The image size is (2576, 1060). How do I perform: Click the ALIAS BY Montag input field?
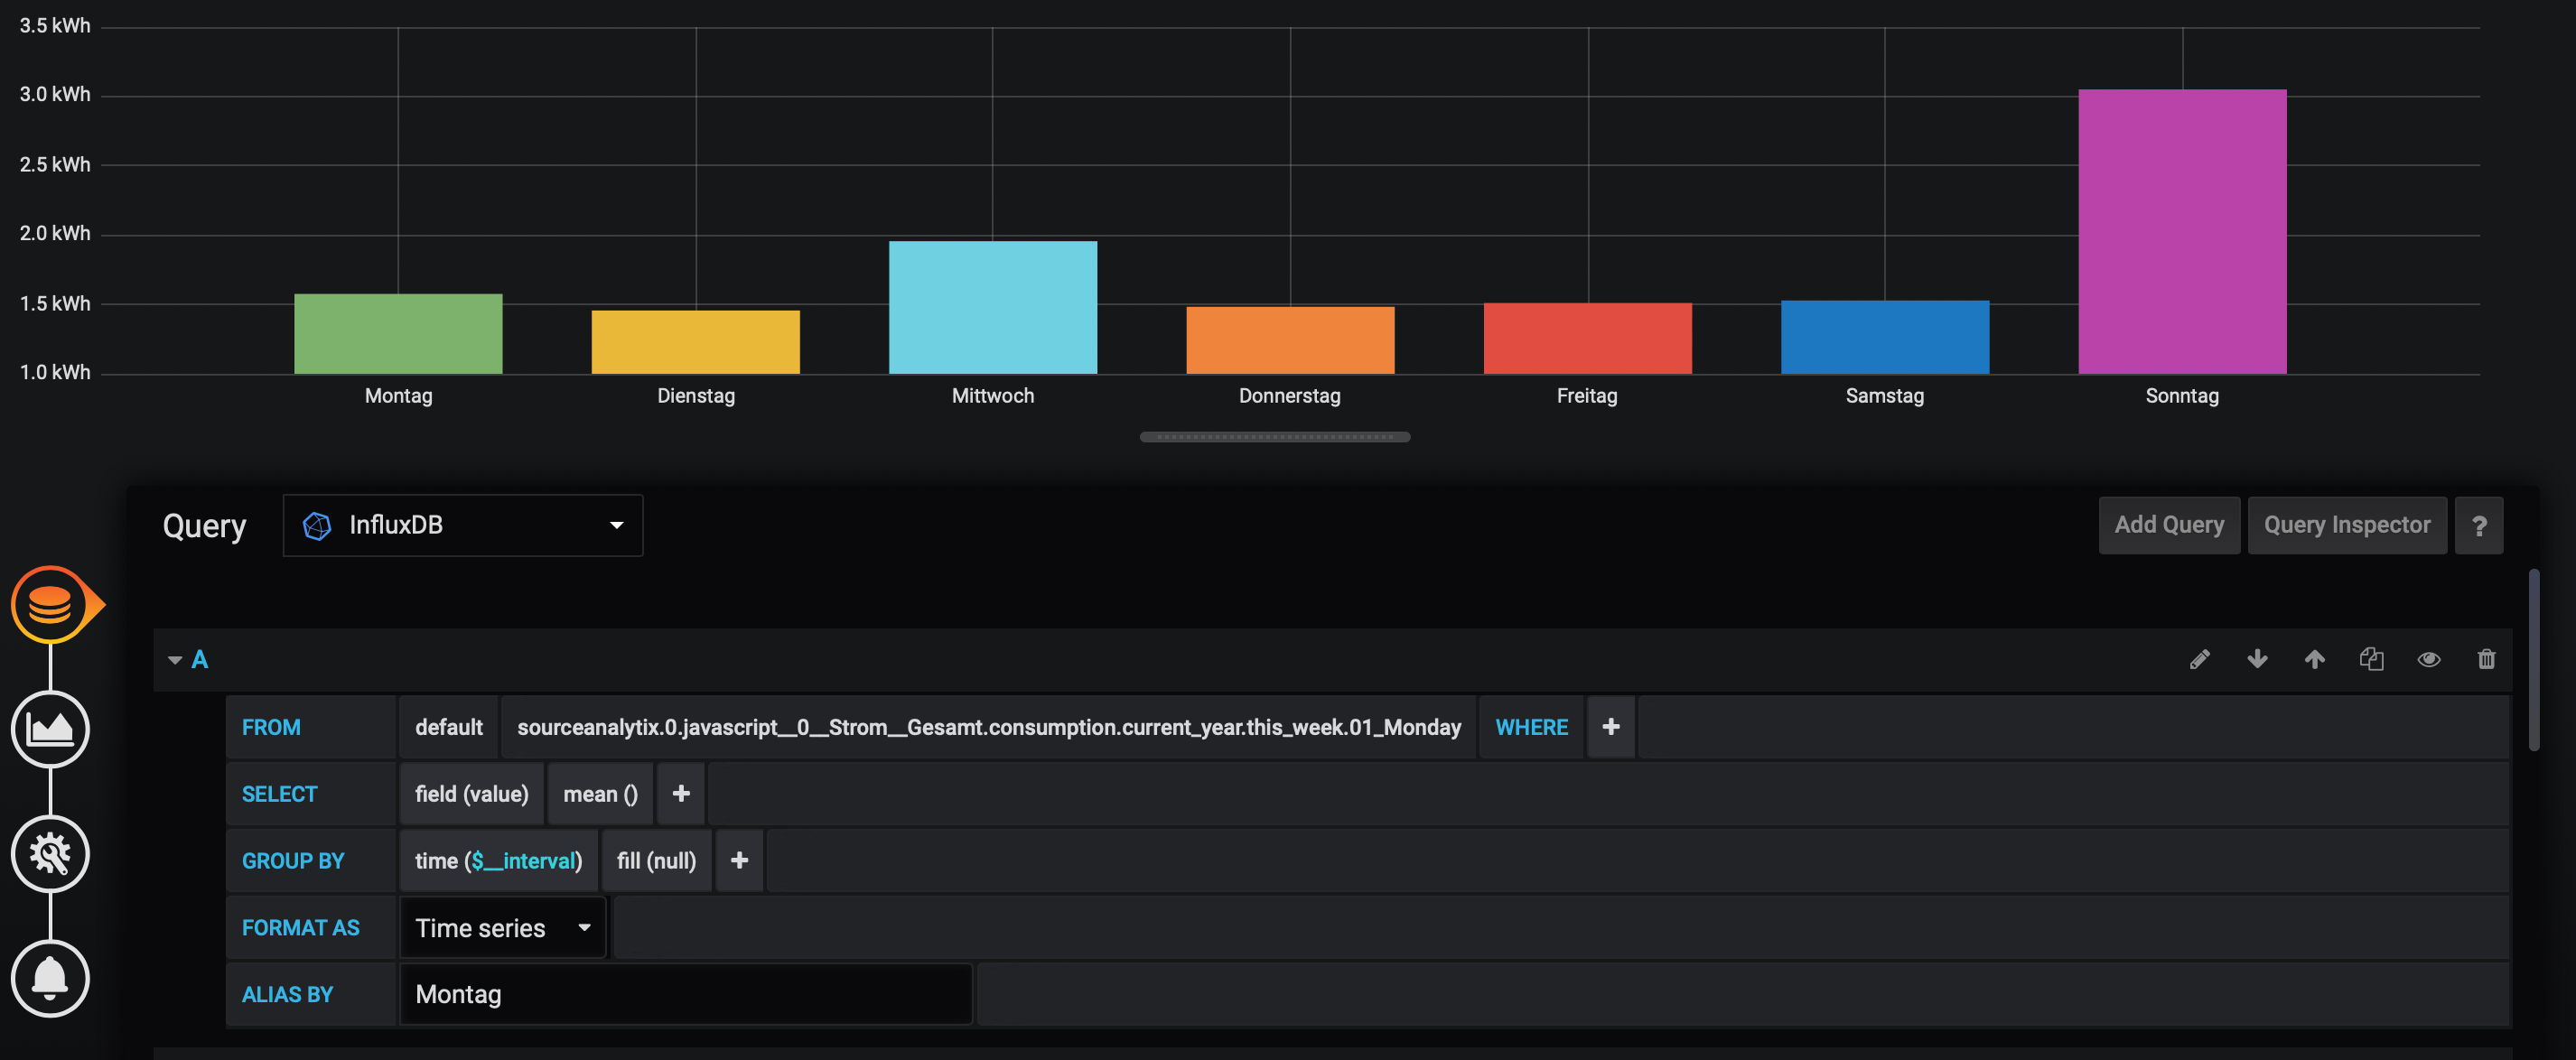coord(685,994)
